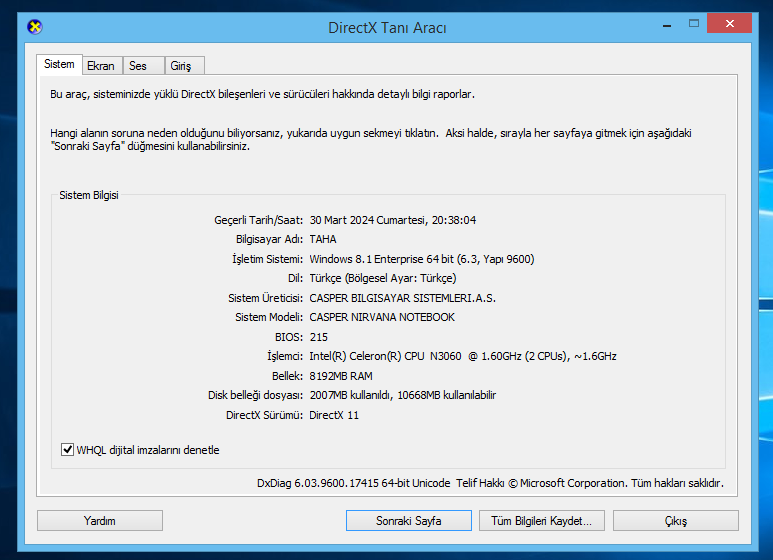Click the İşlemci label
The height and width of the screenshot is (560, 773).
point(285,356)
